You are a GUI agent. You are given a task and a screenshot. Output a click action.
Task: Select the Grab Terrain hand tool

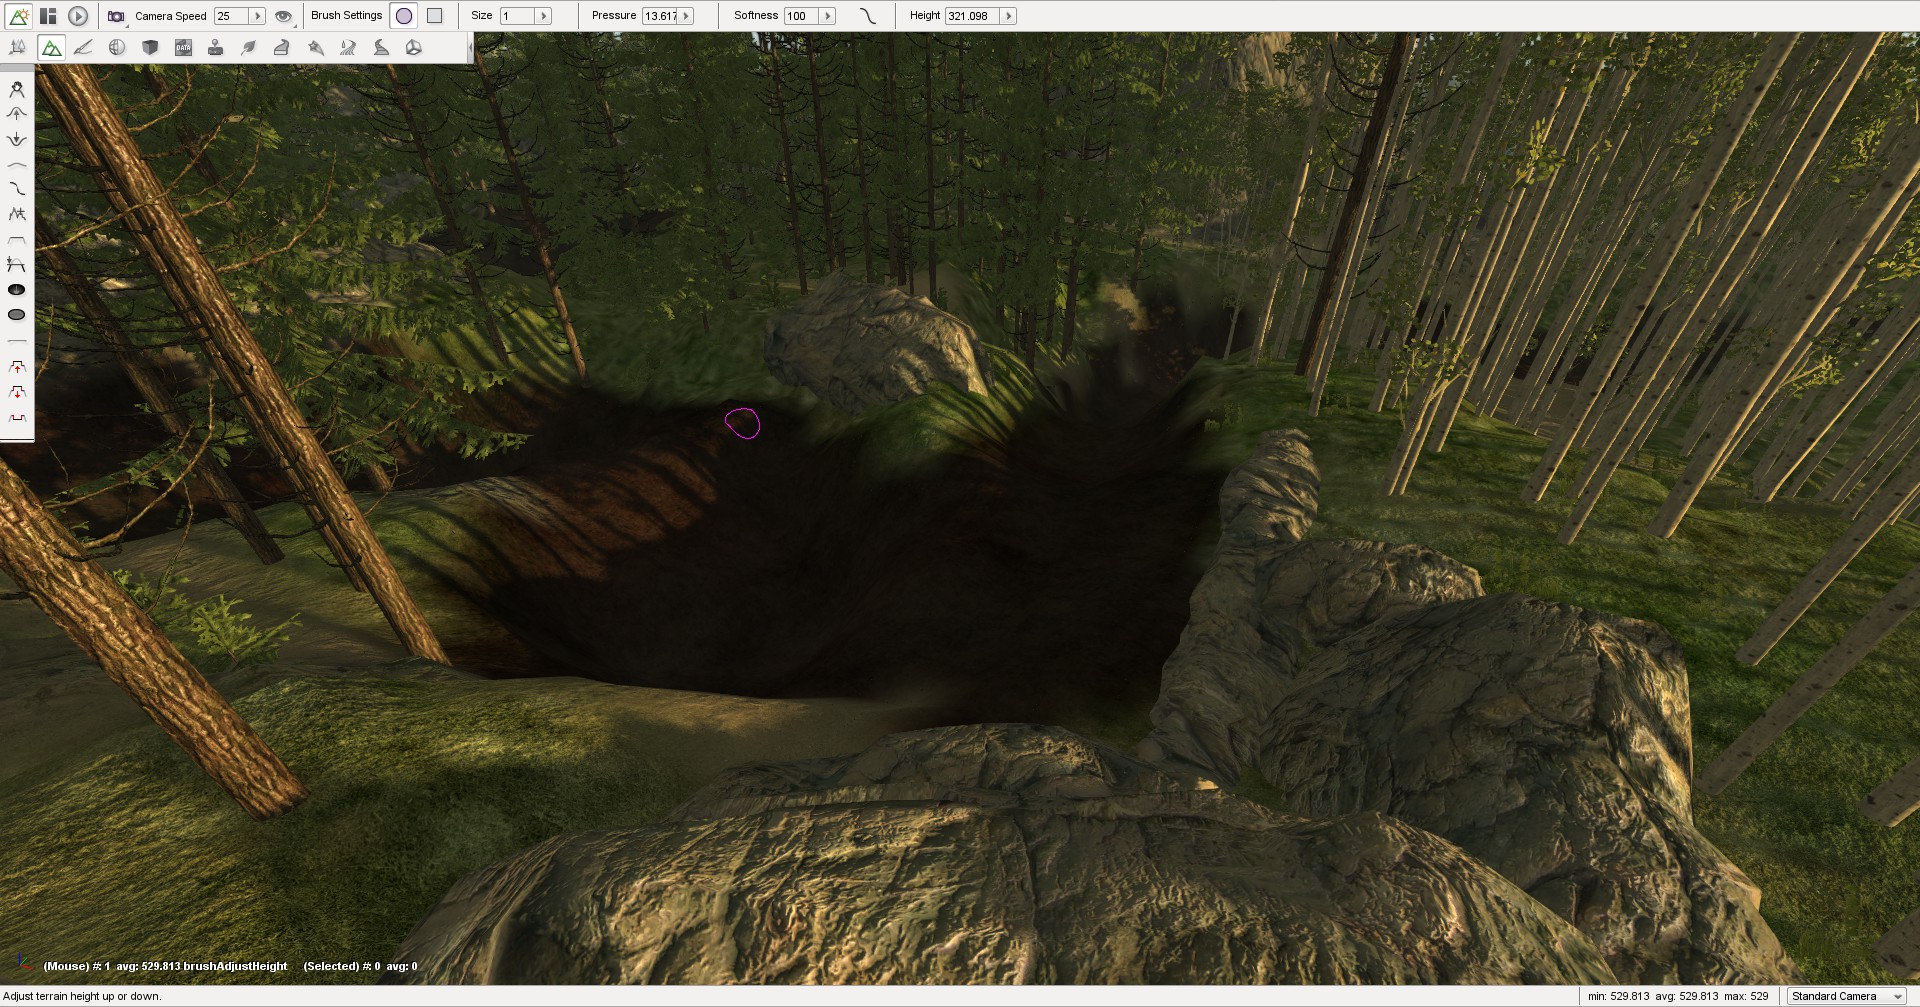pos(17,89)
